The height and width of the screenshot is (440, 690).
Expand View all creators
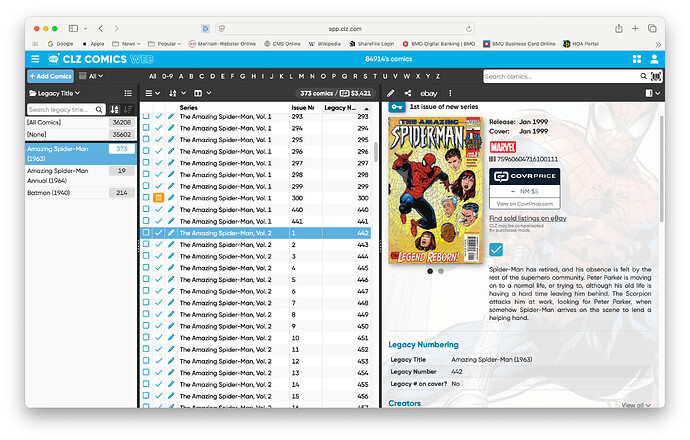coord(636,405)
